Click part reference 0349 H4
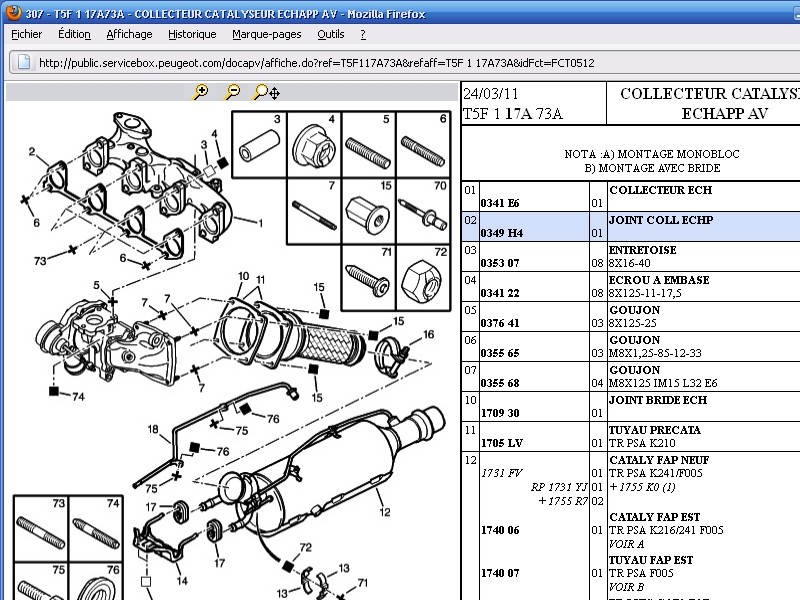 click(x=502, y=233)
